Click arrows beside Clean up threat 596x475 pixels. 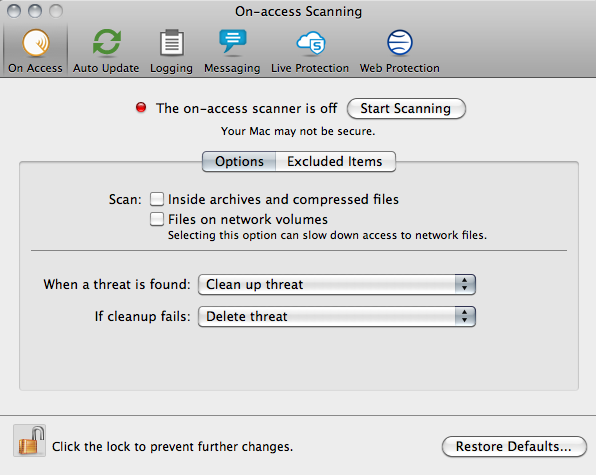tap(464, 284)
